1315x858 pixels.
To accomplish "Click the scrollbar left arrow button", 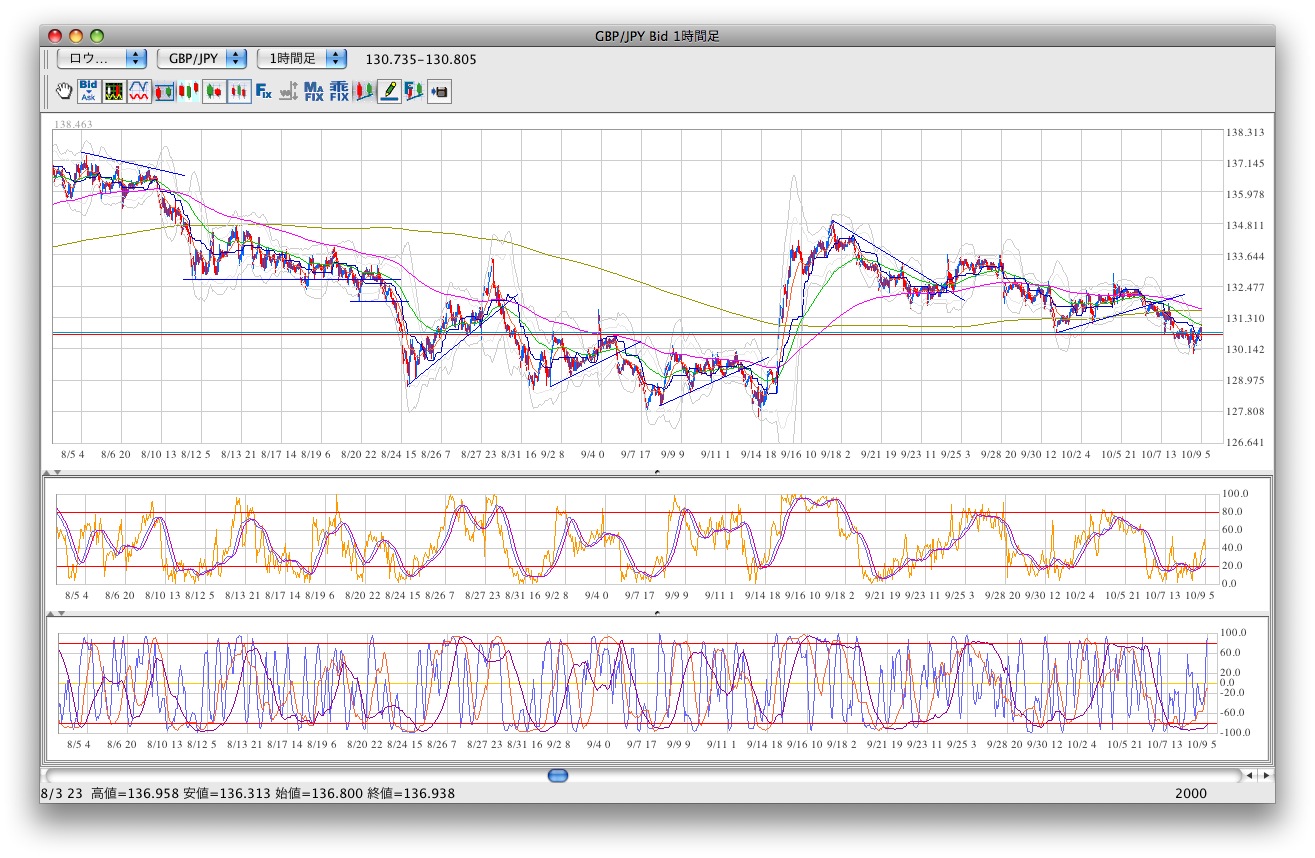I will click(x=1249, y=775).
